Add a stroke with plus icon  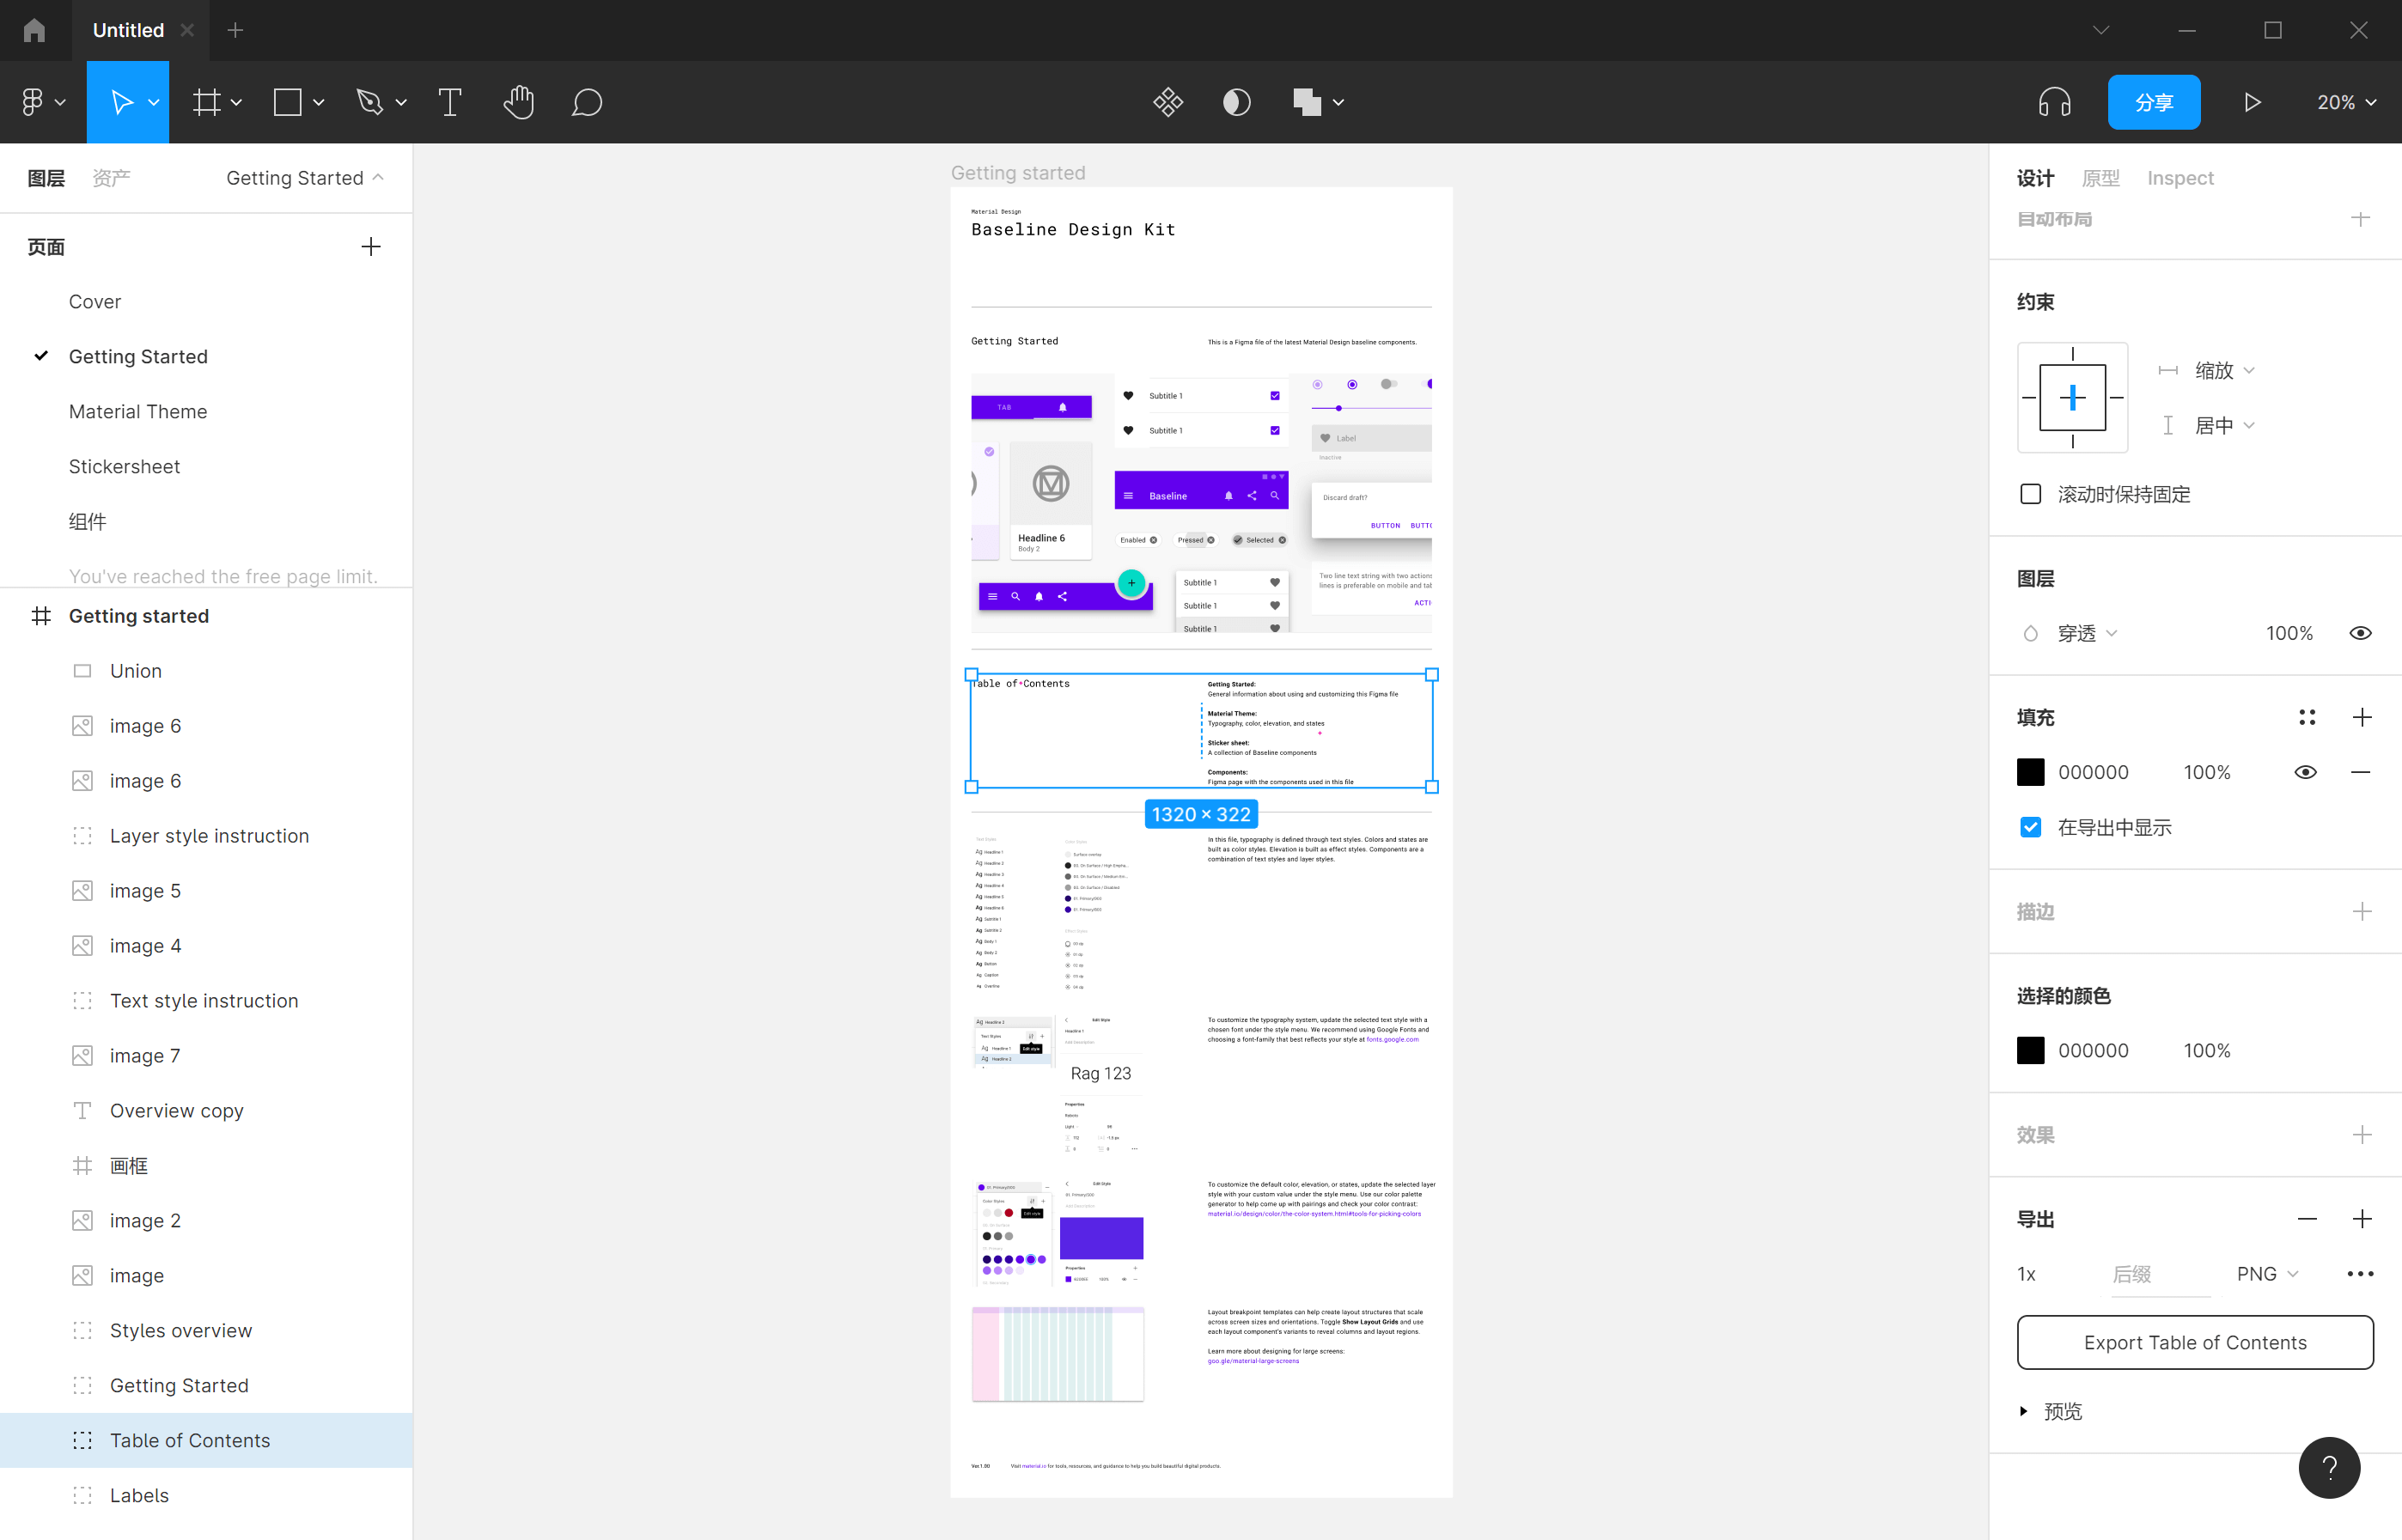(2362, 912)
